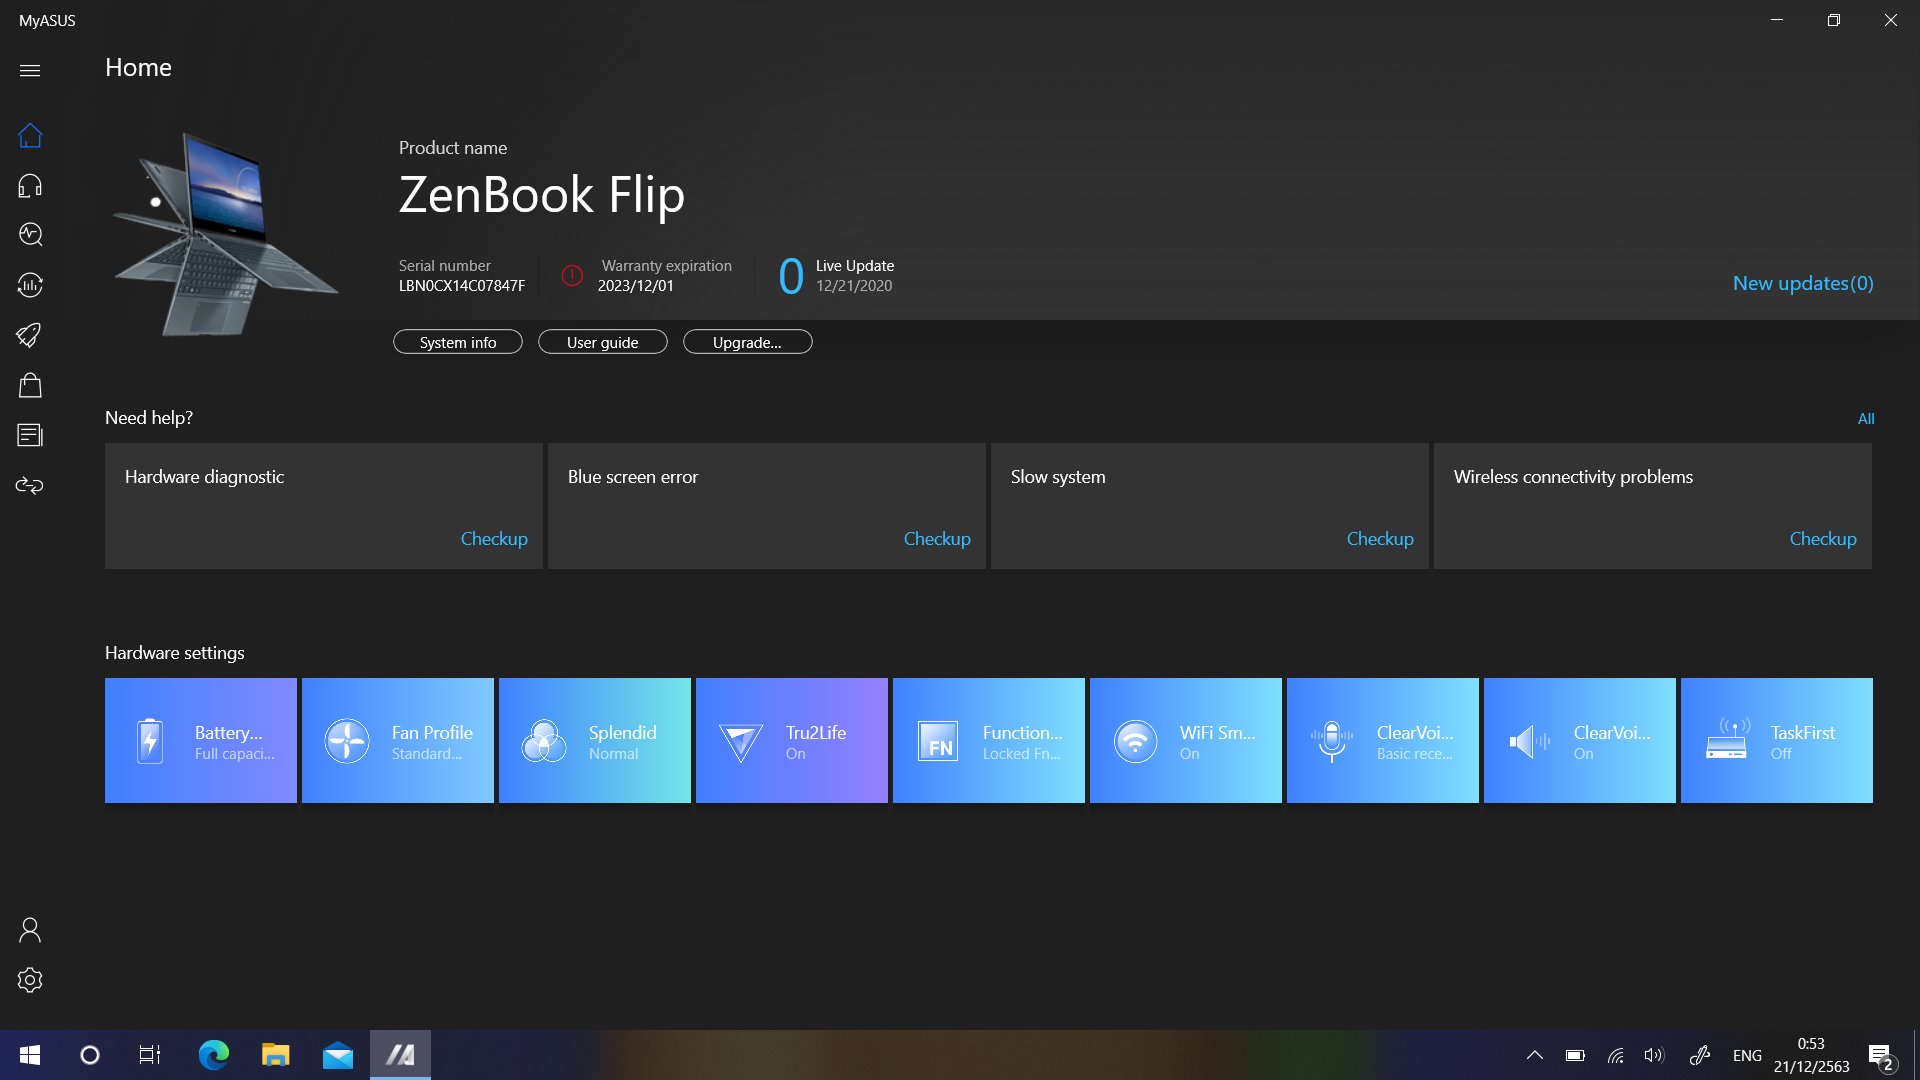
Task: Click the Home page title
Action: [138, 67]
